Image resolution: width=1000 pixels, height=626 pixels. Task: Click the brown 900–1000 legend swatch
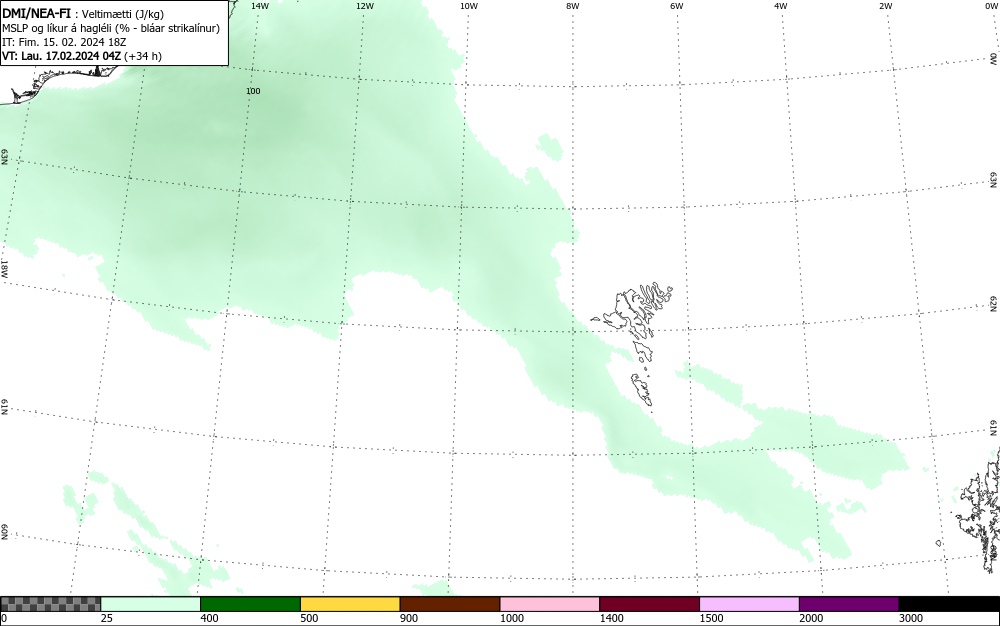click(450, 604)
